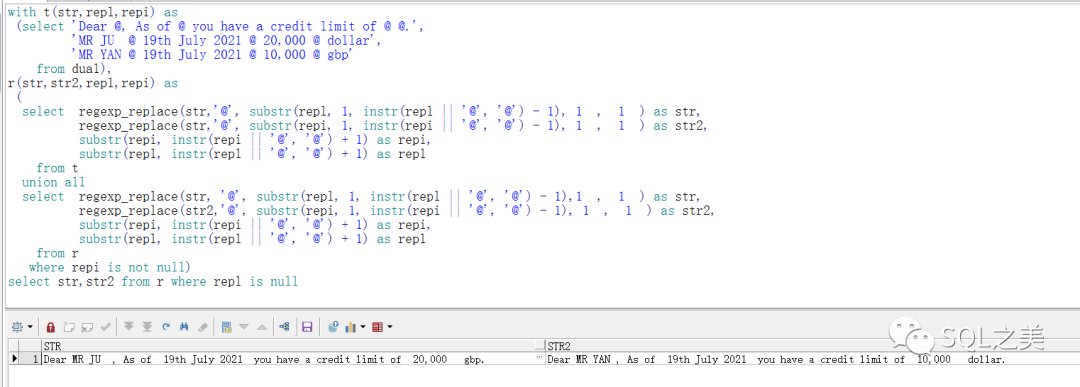Click 'where repi is not null)' line
Viewport: 1080px width, 387px height.
pyautogui.click(x=110, y=267)
